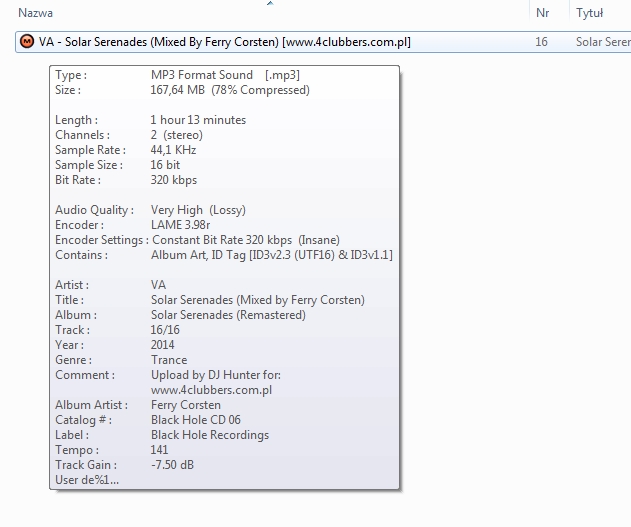Click the truncated Solar Seren title cell
The image size is (631, 527).
(x=603, y=42)
